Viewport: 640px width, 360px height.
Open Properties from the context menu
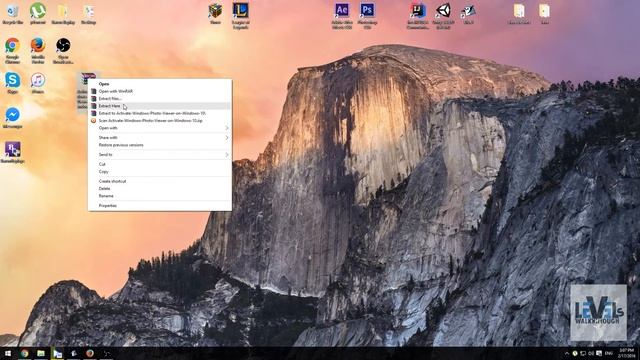coord(160,206)
